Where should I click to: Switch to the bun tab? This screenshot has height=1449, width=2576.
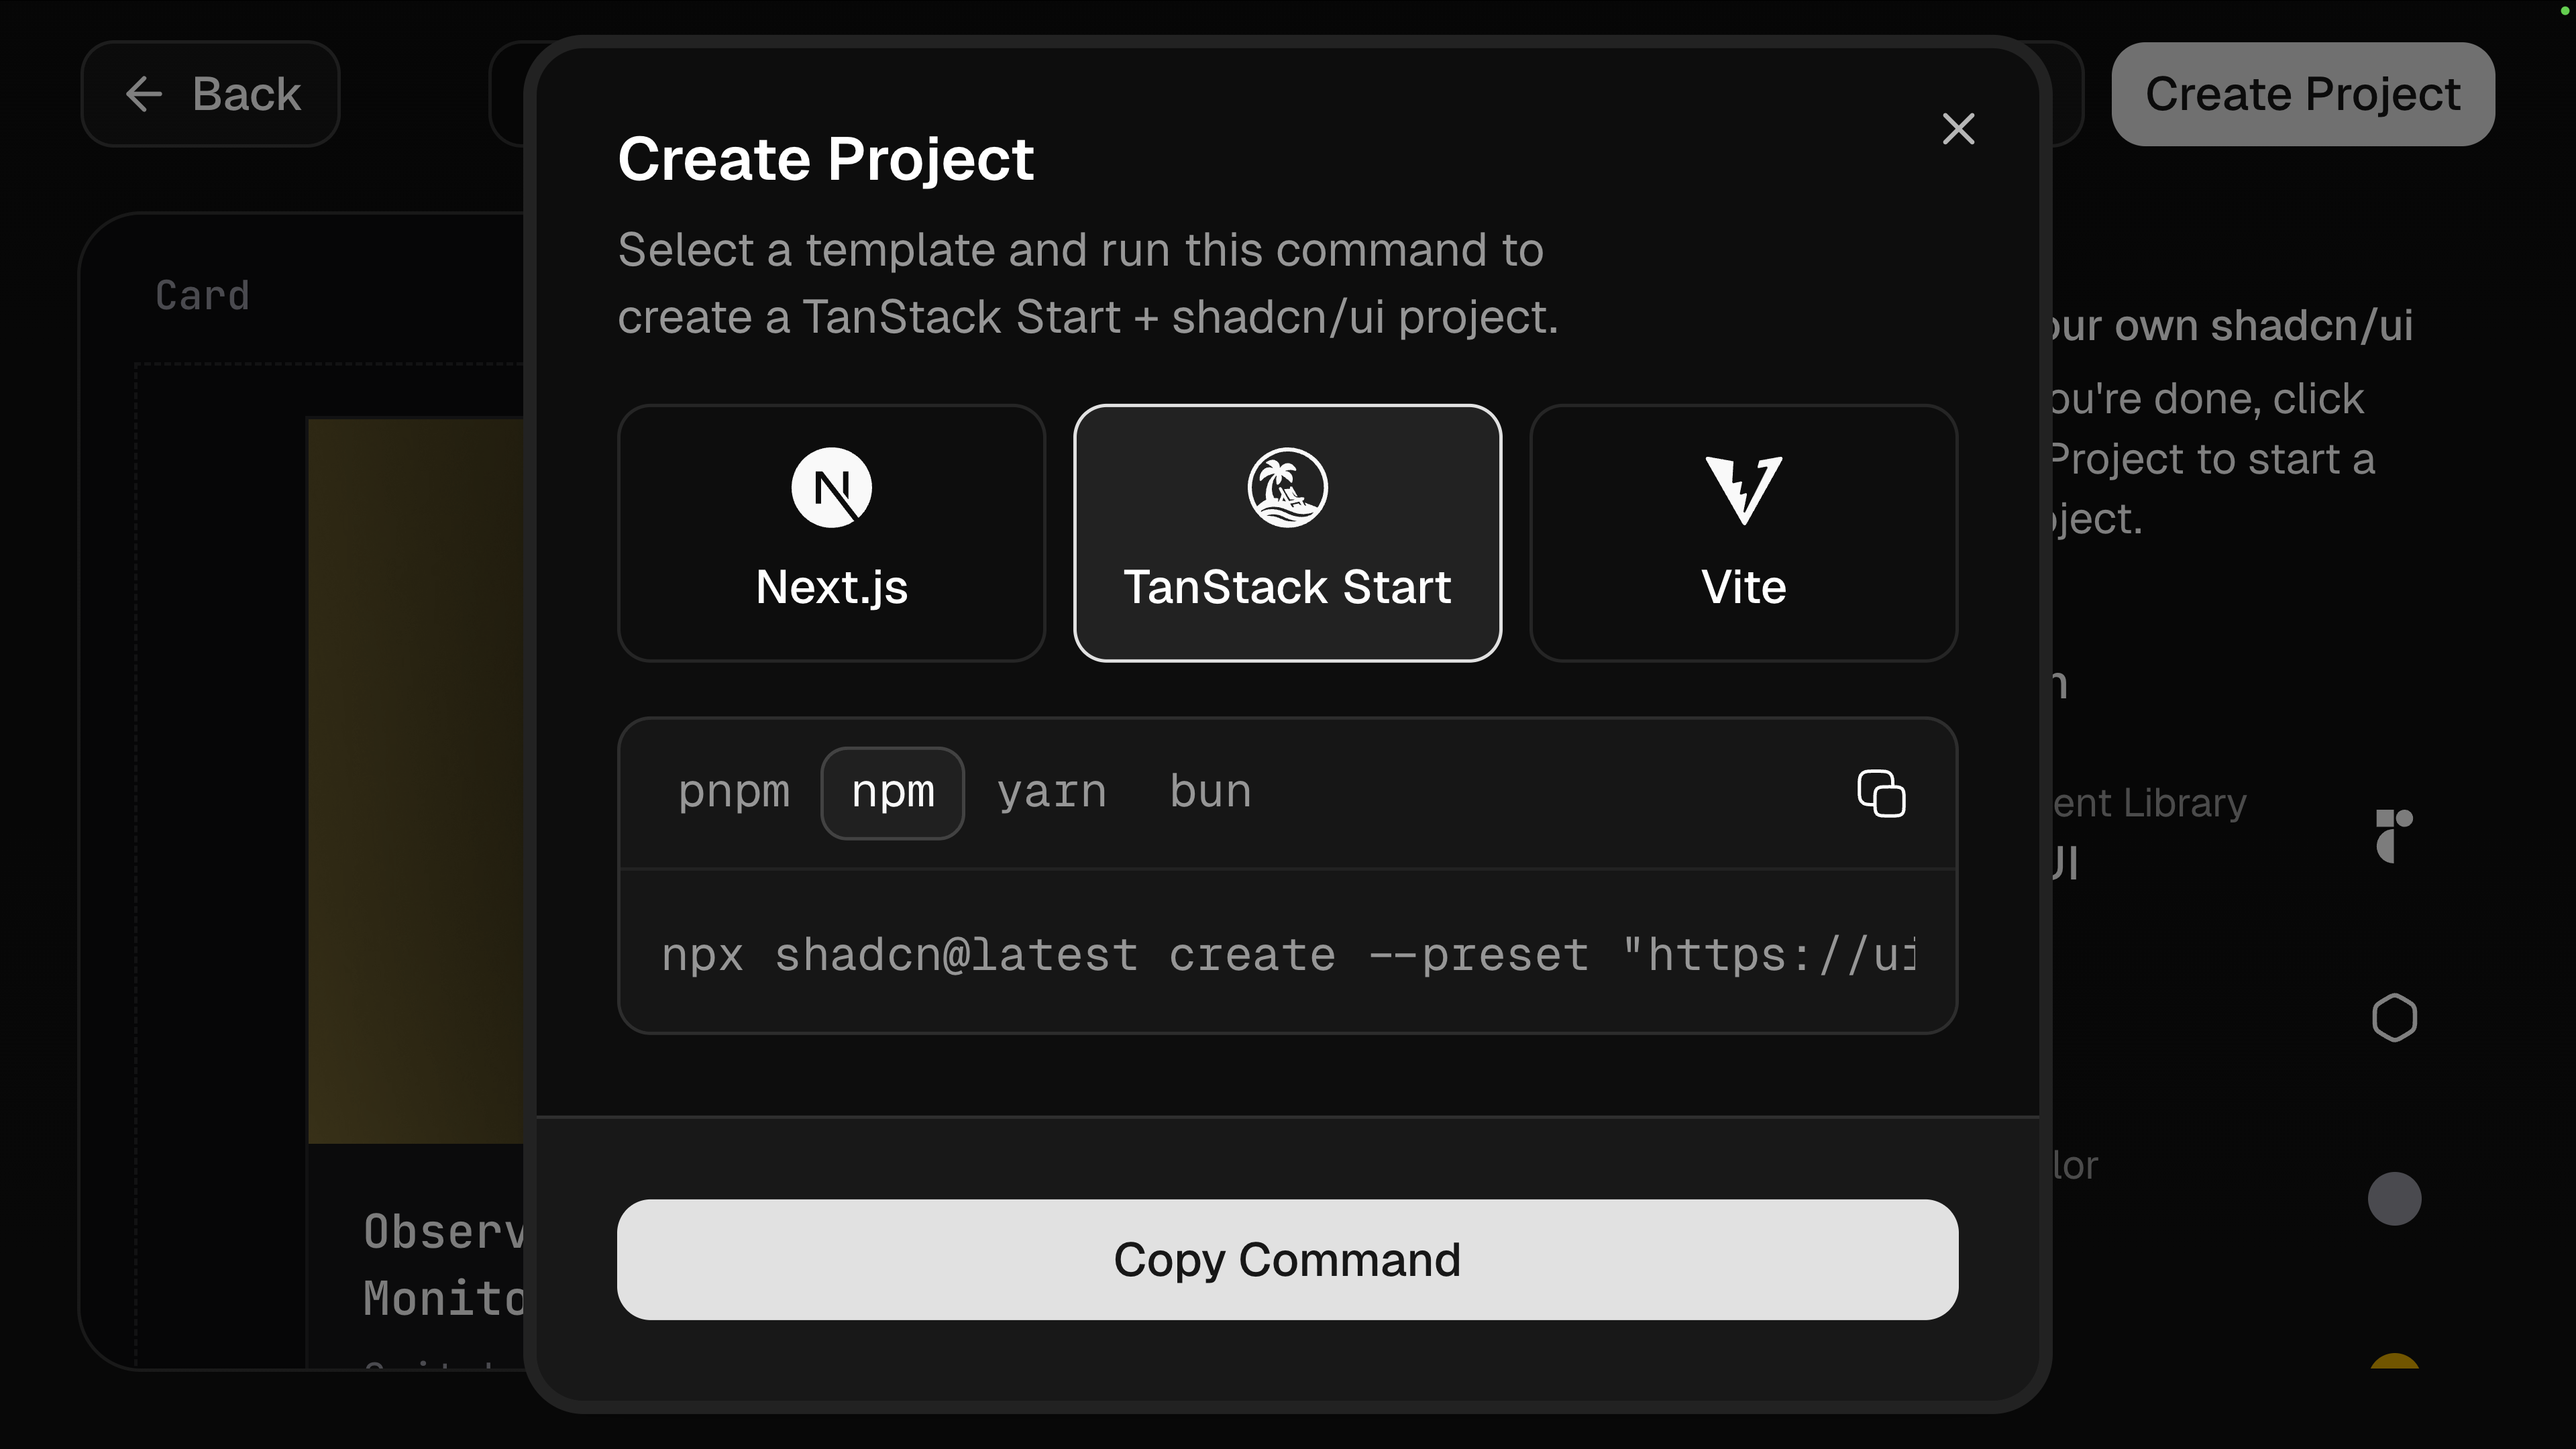1210,793
